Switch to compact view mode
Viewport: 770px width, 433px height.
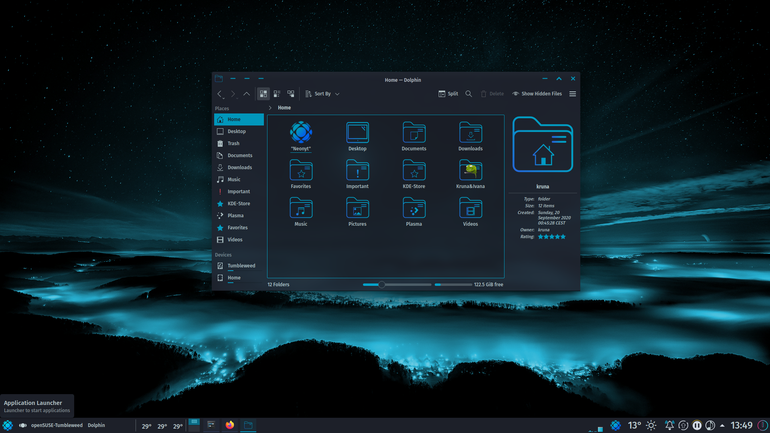[277, 94]
